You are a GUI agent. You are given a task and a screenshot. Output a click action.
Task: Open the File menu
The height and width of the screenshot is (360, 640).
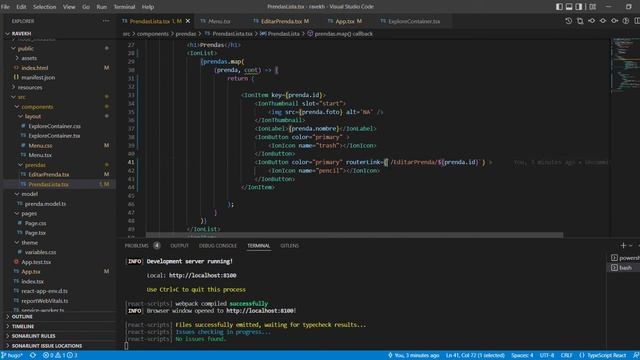point(5,7)
